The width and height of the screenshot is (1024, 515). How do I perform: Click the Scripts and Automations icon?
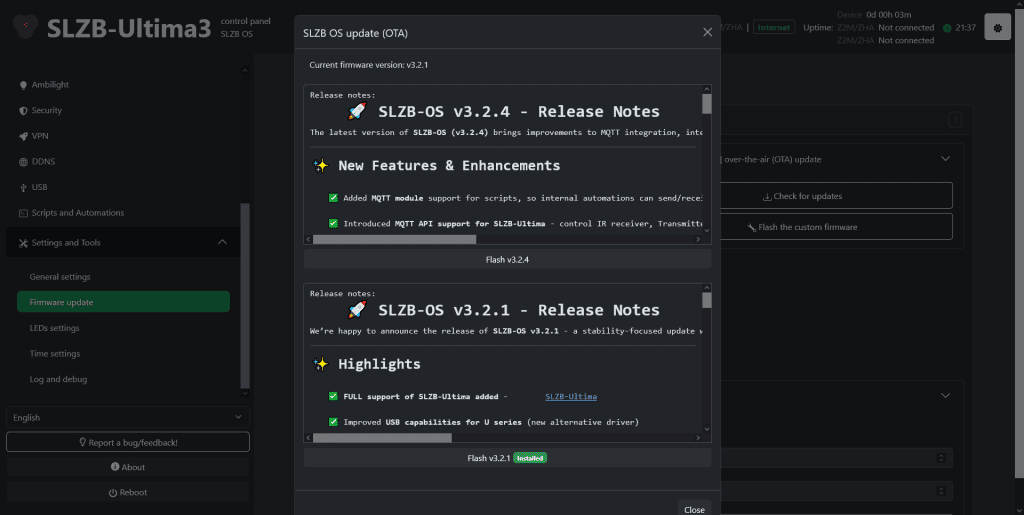tap(23, 213)
